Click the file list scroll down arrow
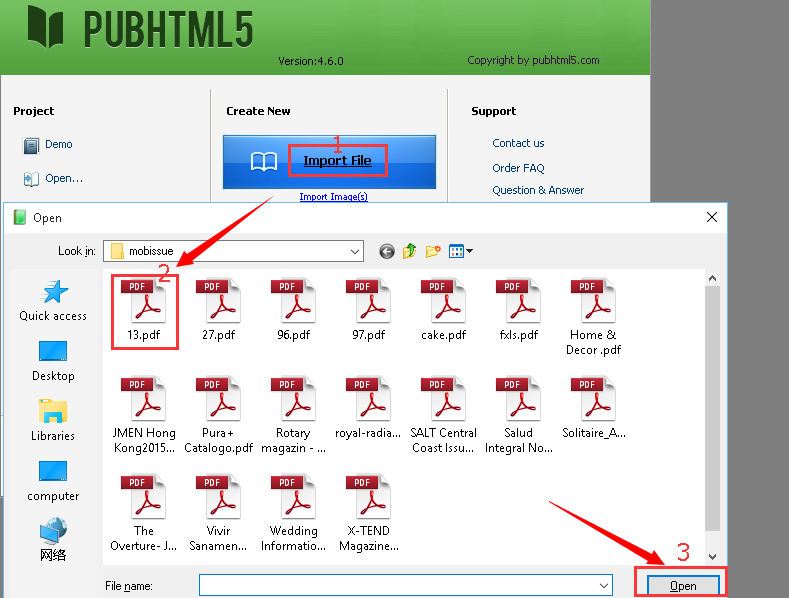 (x=712, y=556)
